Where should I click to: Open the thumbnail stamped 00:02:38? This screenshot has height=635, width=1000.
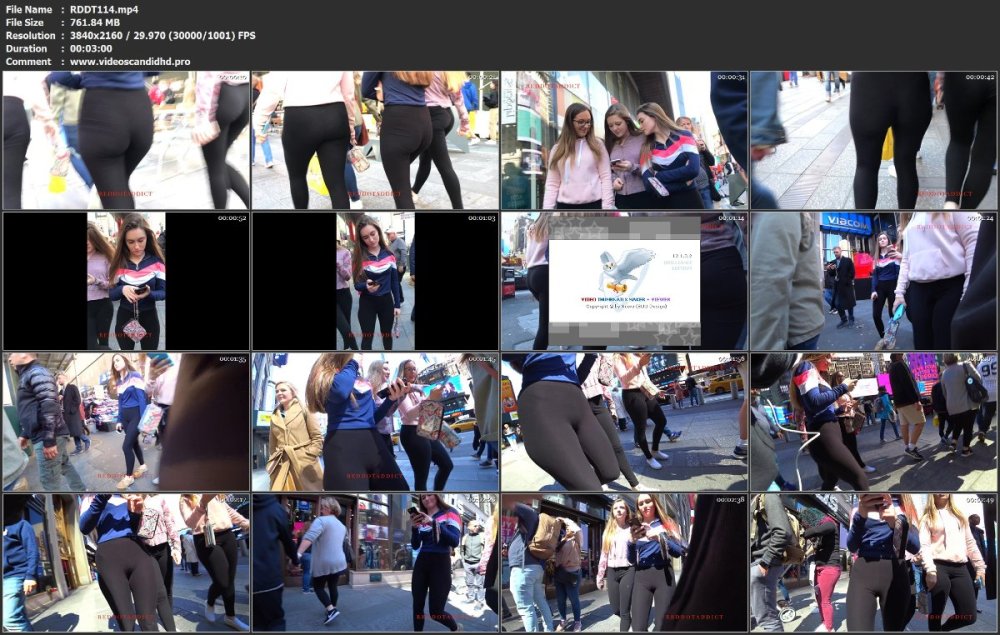tap(624, 563)
